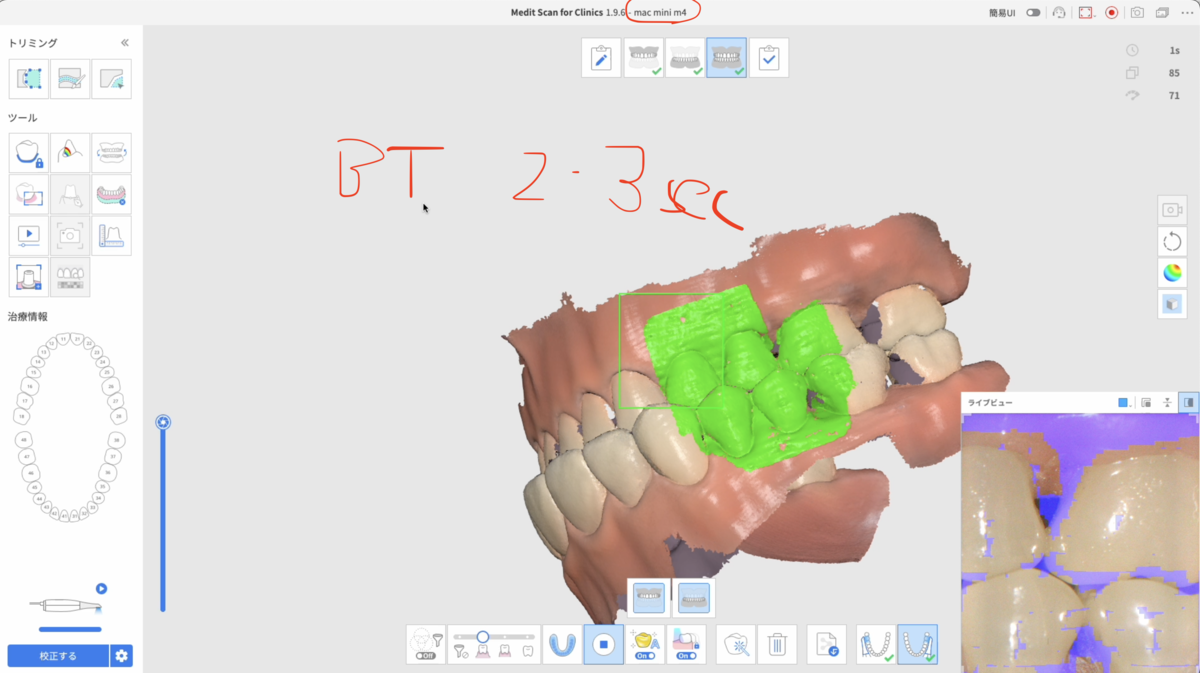Select the first occlusion thumbnail above toolbar
The height and width of the screenshot is (673, 1200).
(x=649, y=597)
